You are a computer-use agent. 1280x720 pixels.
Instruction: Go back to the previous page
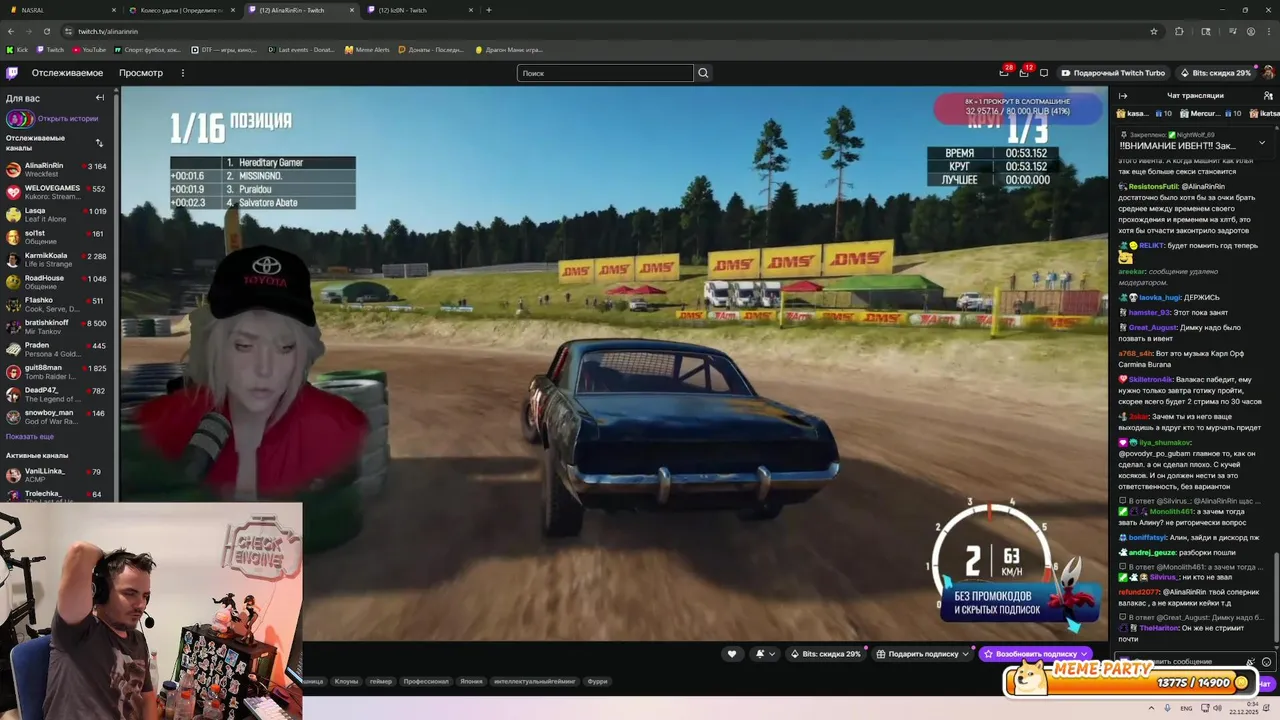click(x=11, y=31)
